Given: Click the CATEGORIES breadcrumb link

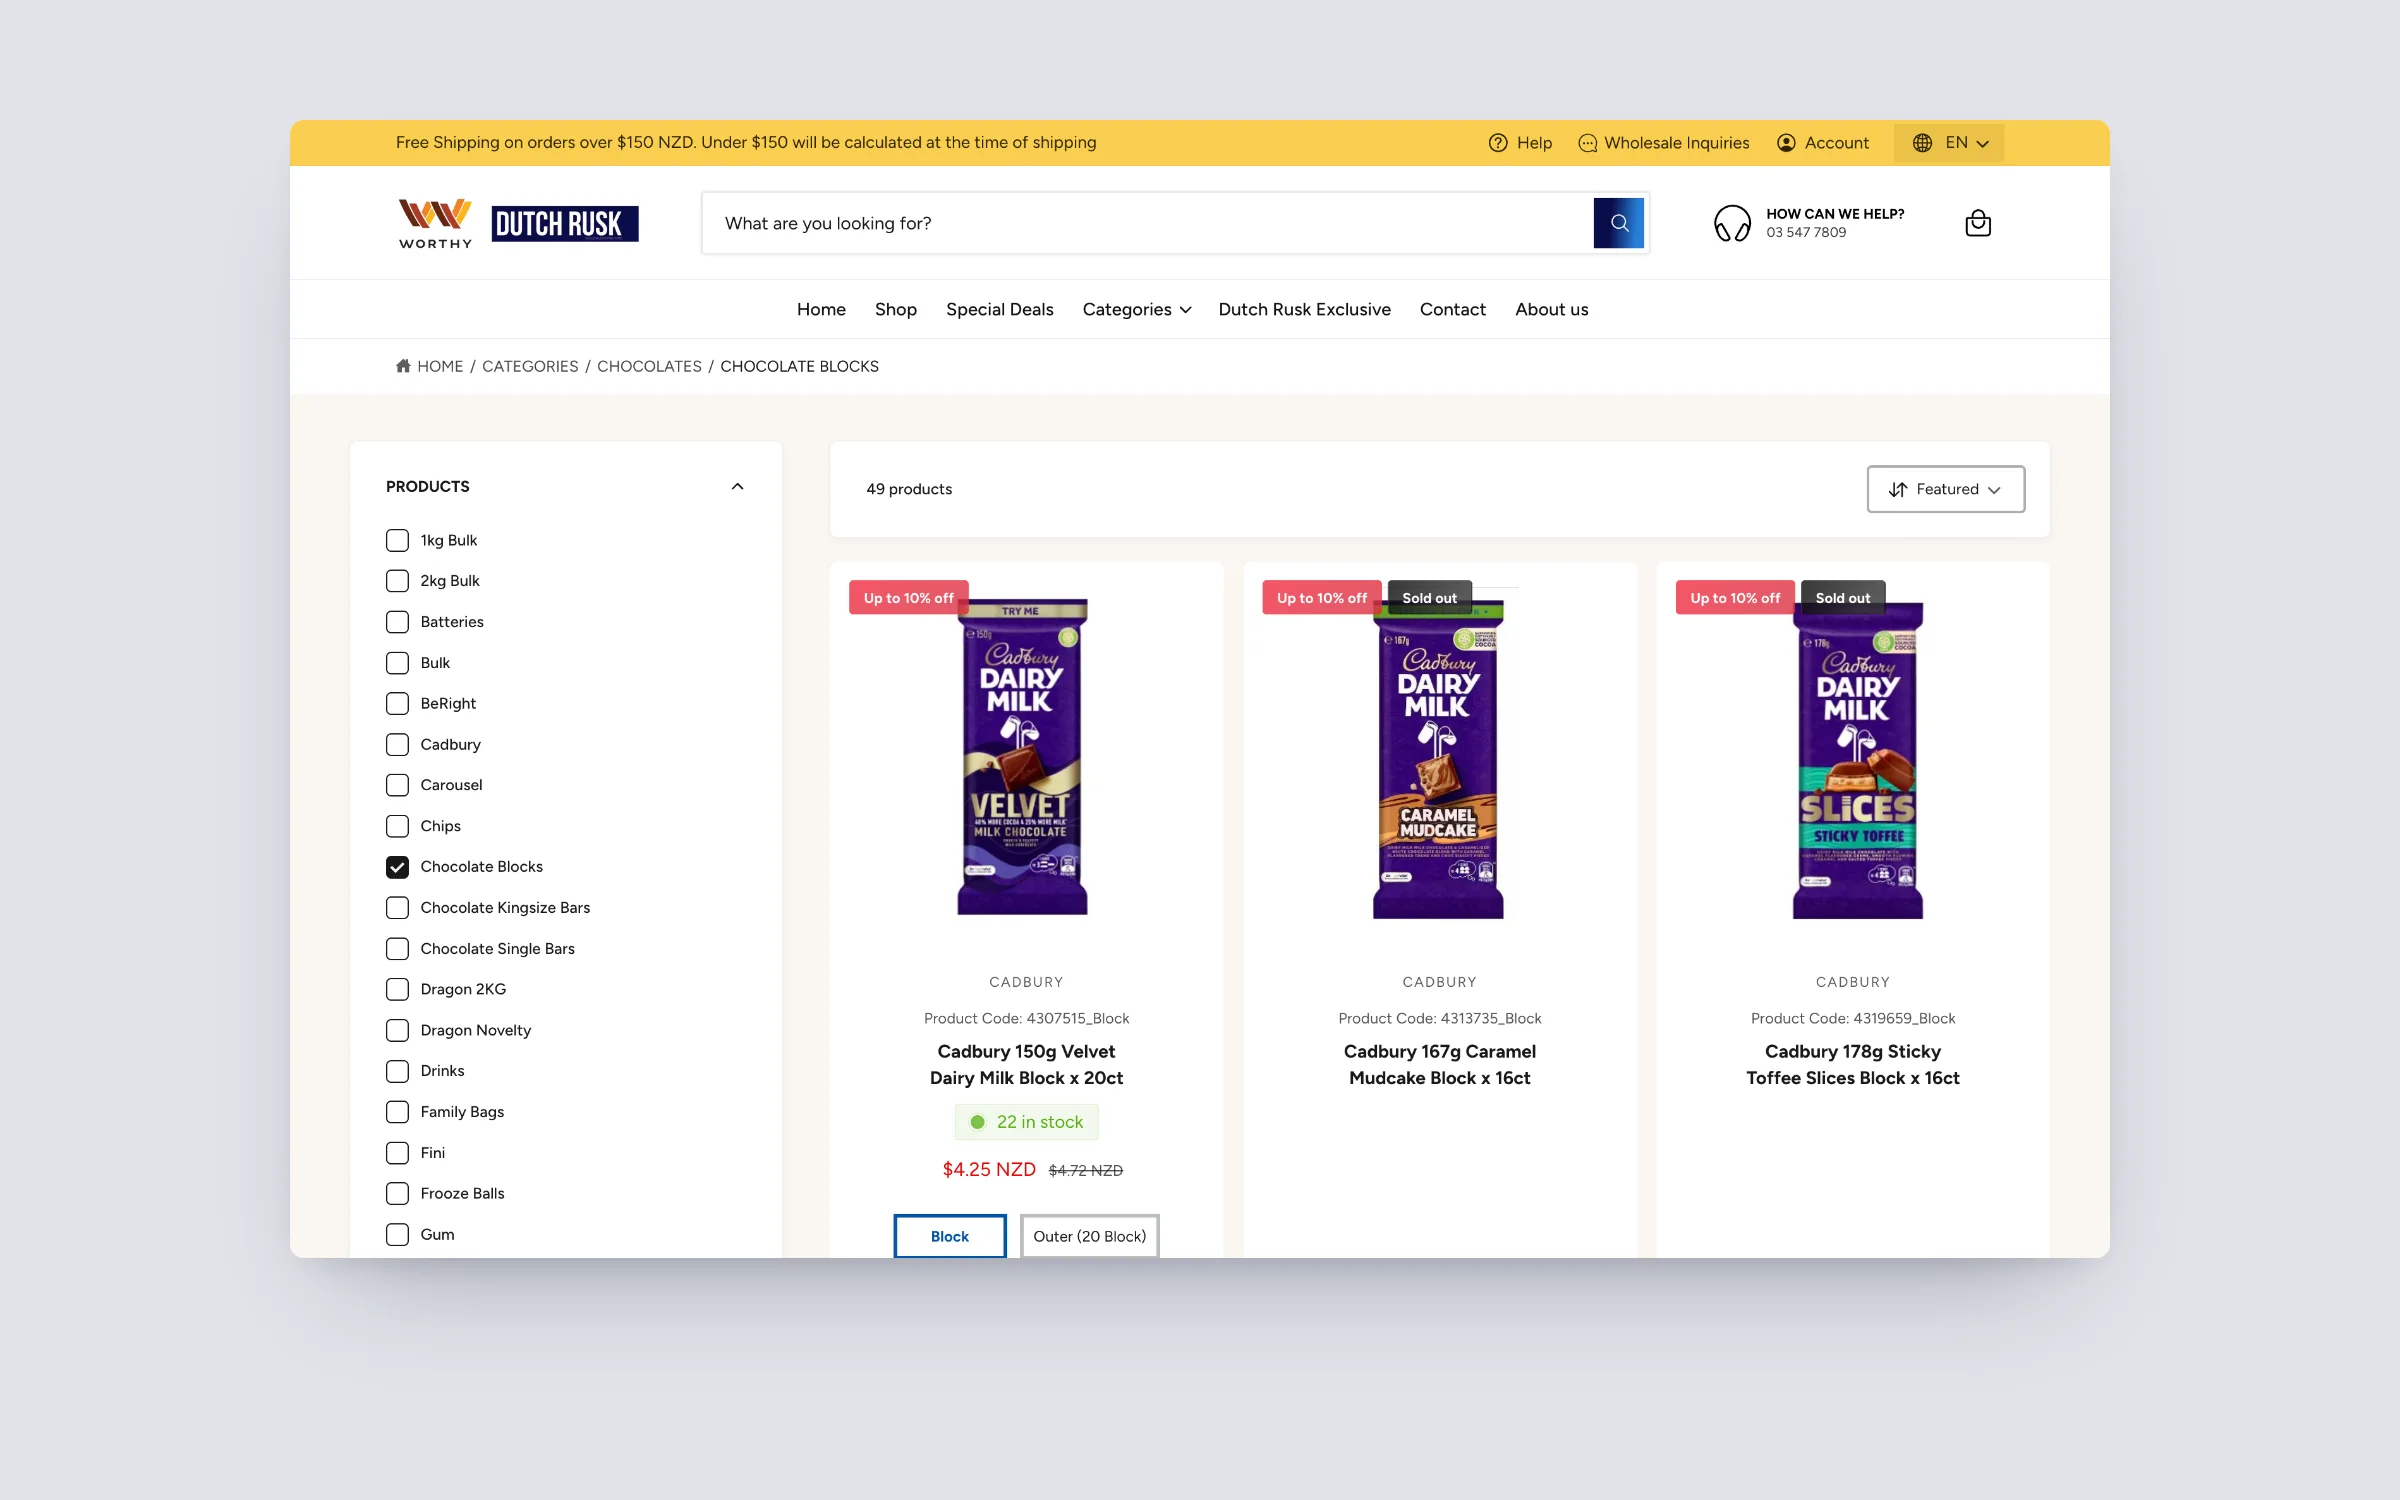Looking at the screenshot, I should click(530, 366).
